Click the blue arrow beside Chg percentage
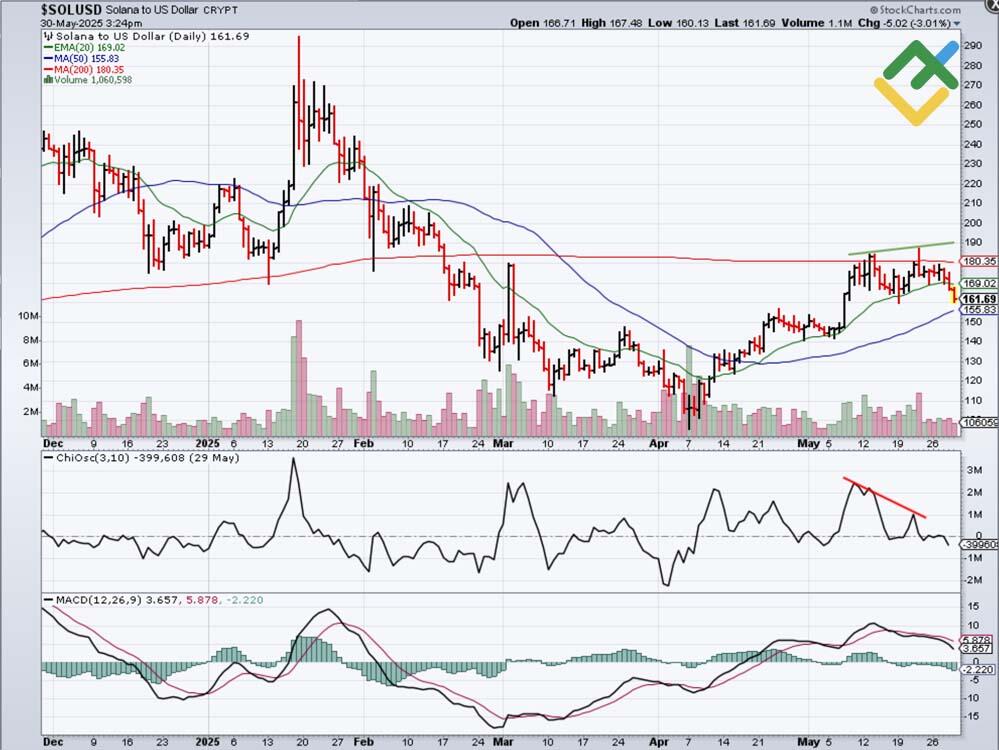 coord(956,22)
